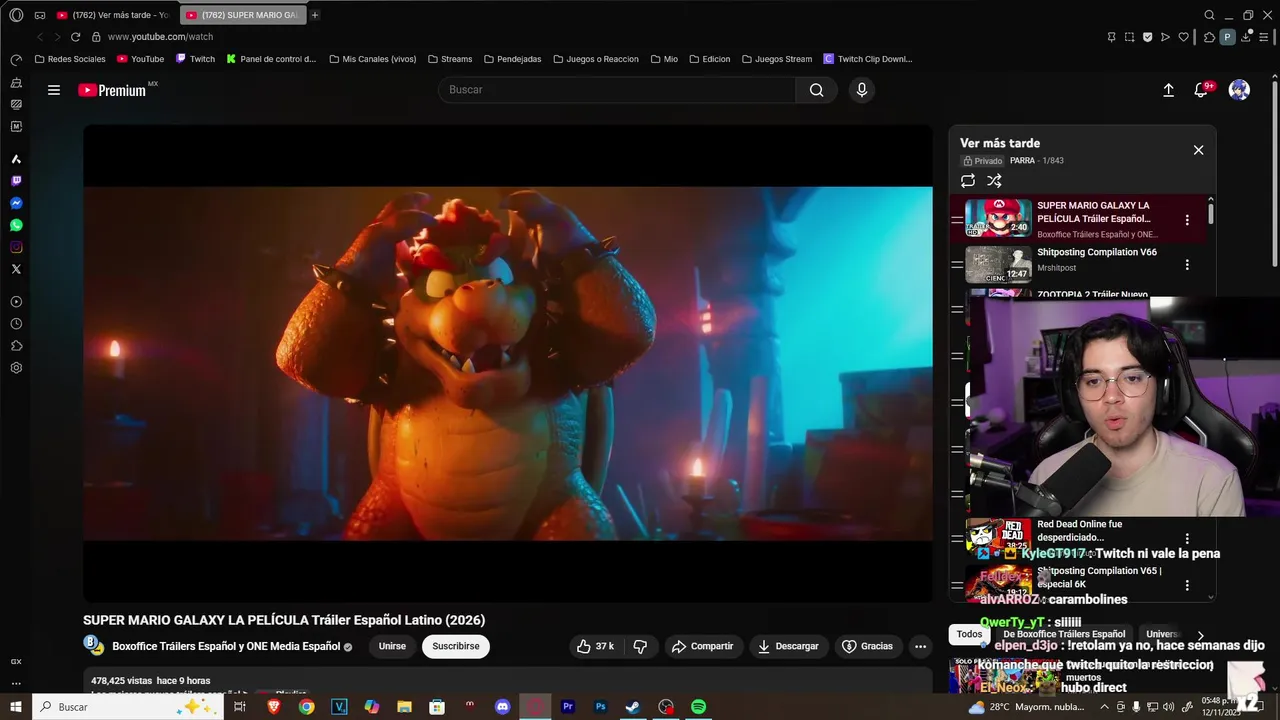The width and height of the screenshot is (1280, 720).
Task: Reload the page
Action: tap(75, 37)
